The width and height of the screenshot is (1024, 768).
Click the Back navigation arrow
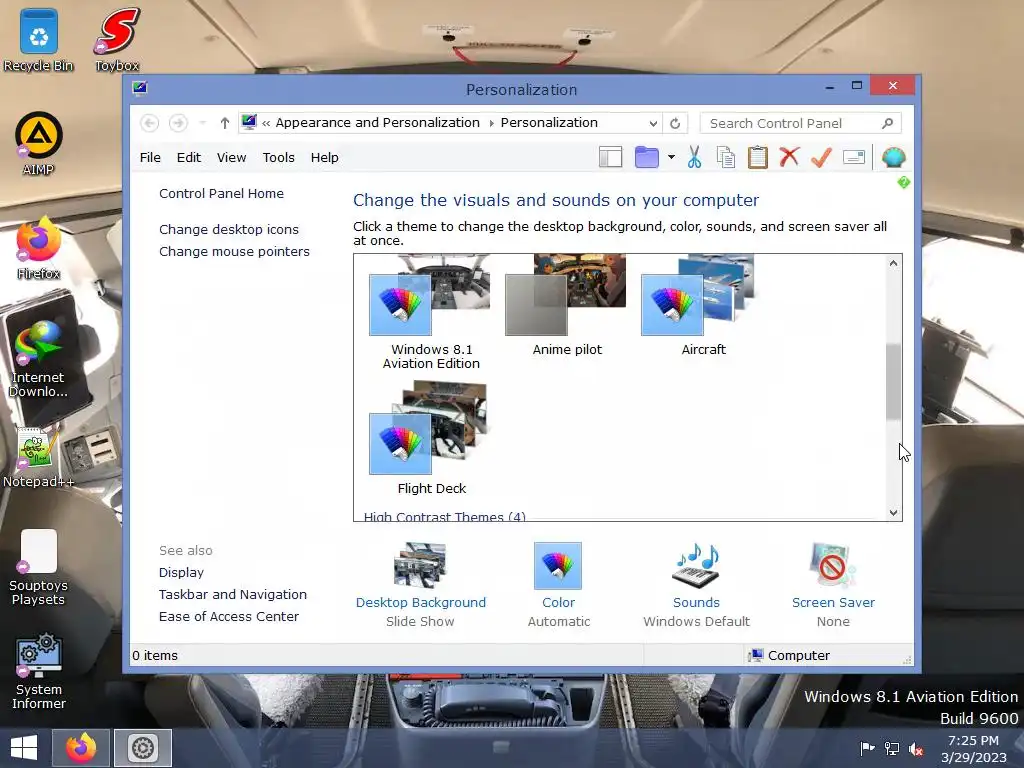click(x=150, y=123)
